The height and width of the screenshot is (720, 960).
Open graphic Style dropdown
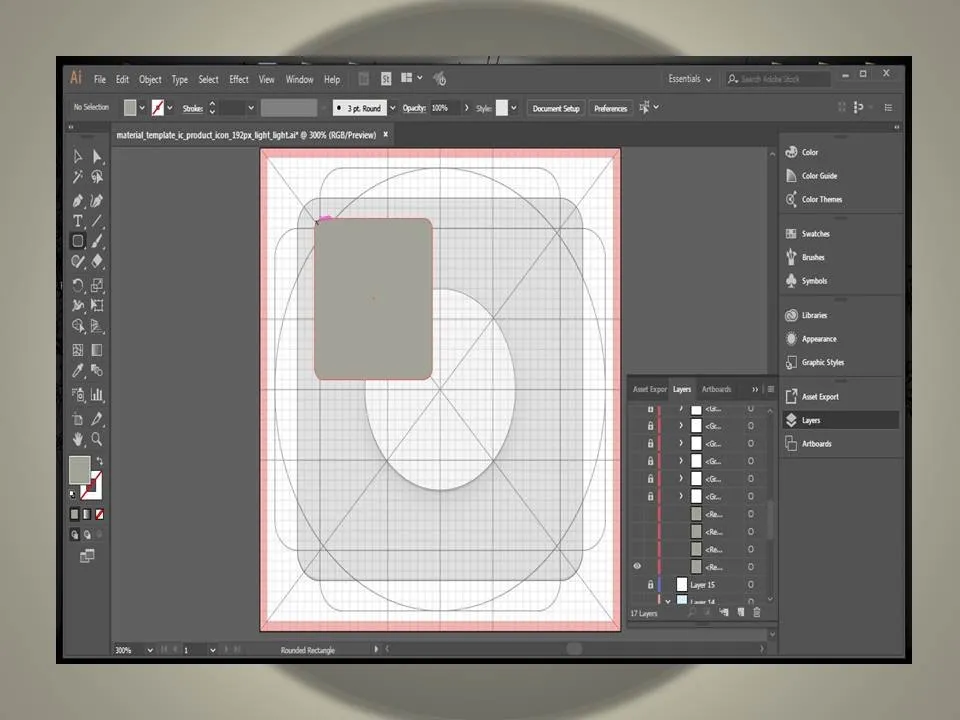514,108
